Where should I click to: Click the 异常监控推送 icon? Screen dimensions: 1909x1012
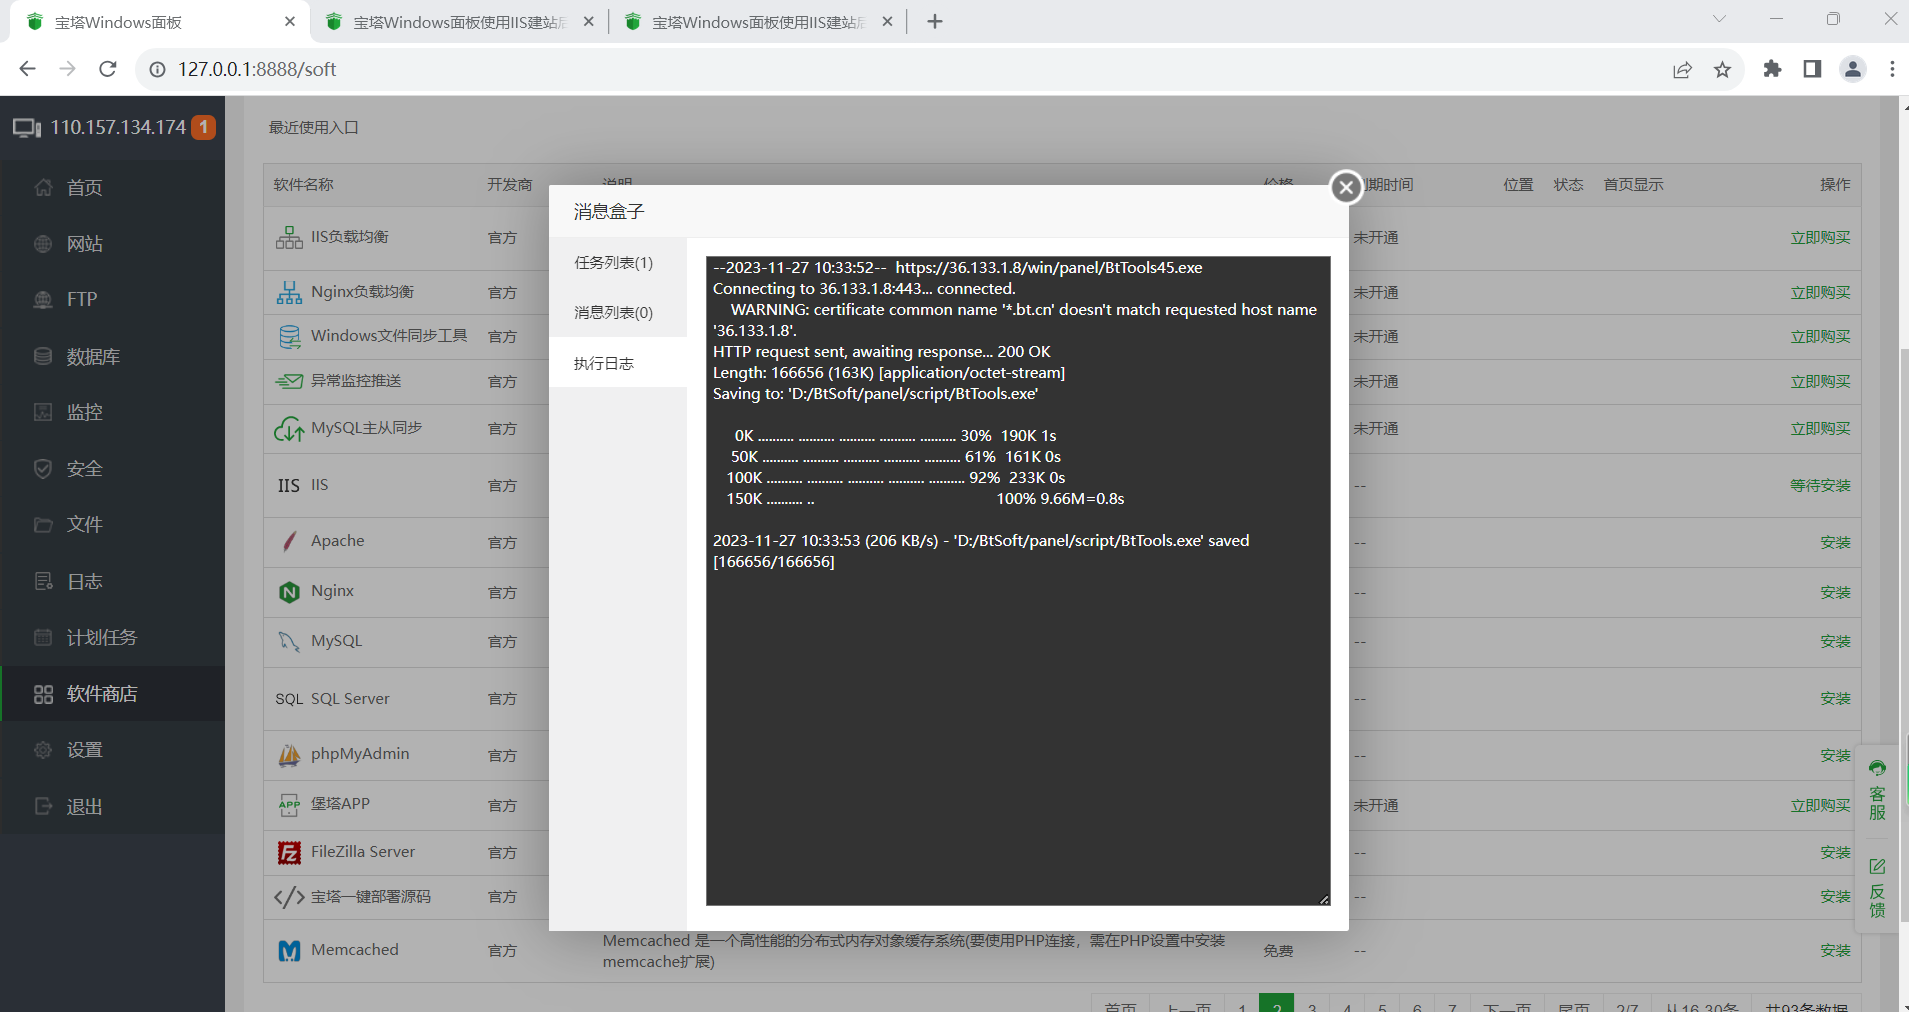click(289, 381)
